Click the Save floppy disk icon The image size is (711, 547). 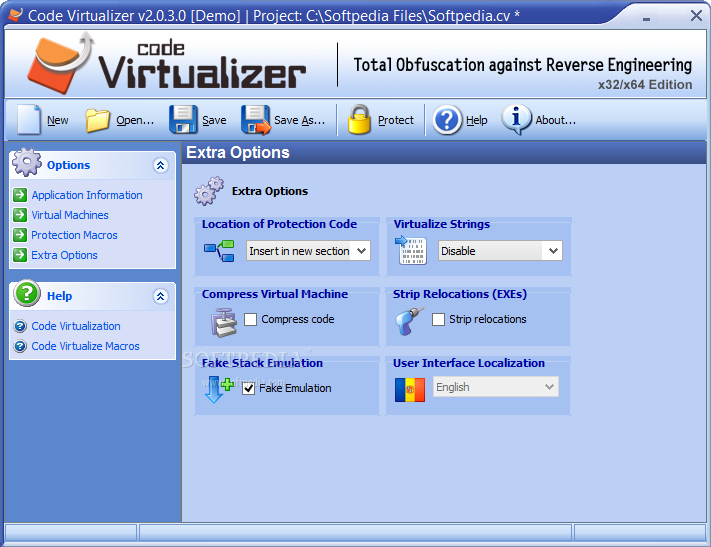(183, 120)
